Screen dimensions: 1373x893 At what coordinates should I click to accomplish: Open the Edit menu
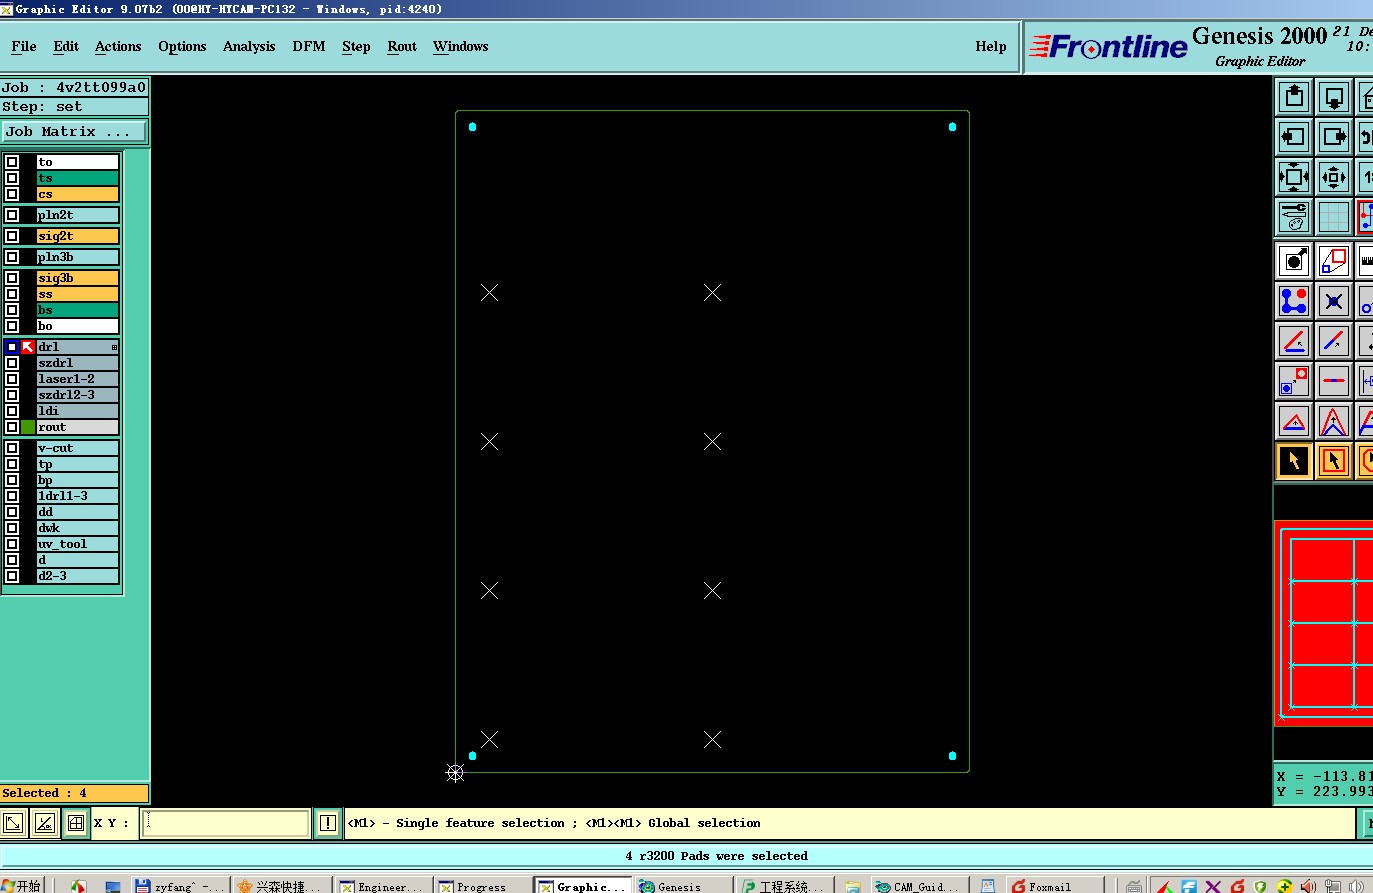click(66, 46)
